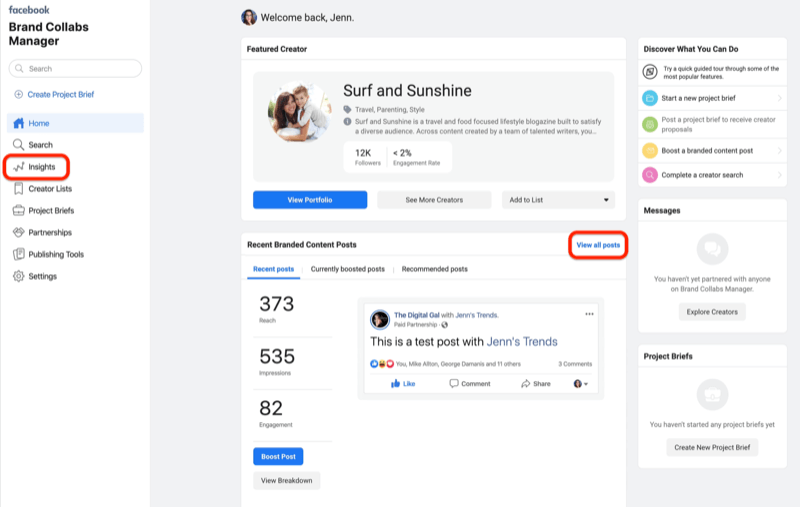800x507 pixels.
Task: Click the Creator Lists bookmark icon
Action: tap(19, 189)
